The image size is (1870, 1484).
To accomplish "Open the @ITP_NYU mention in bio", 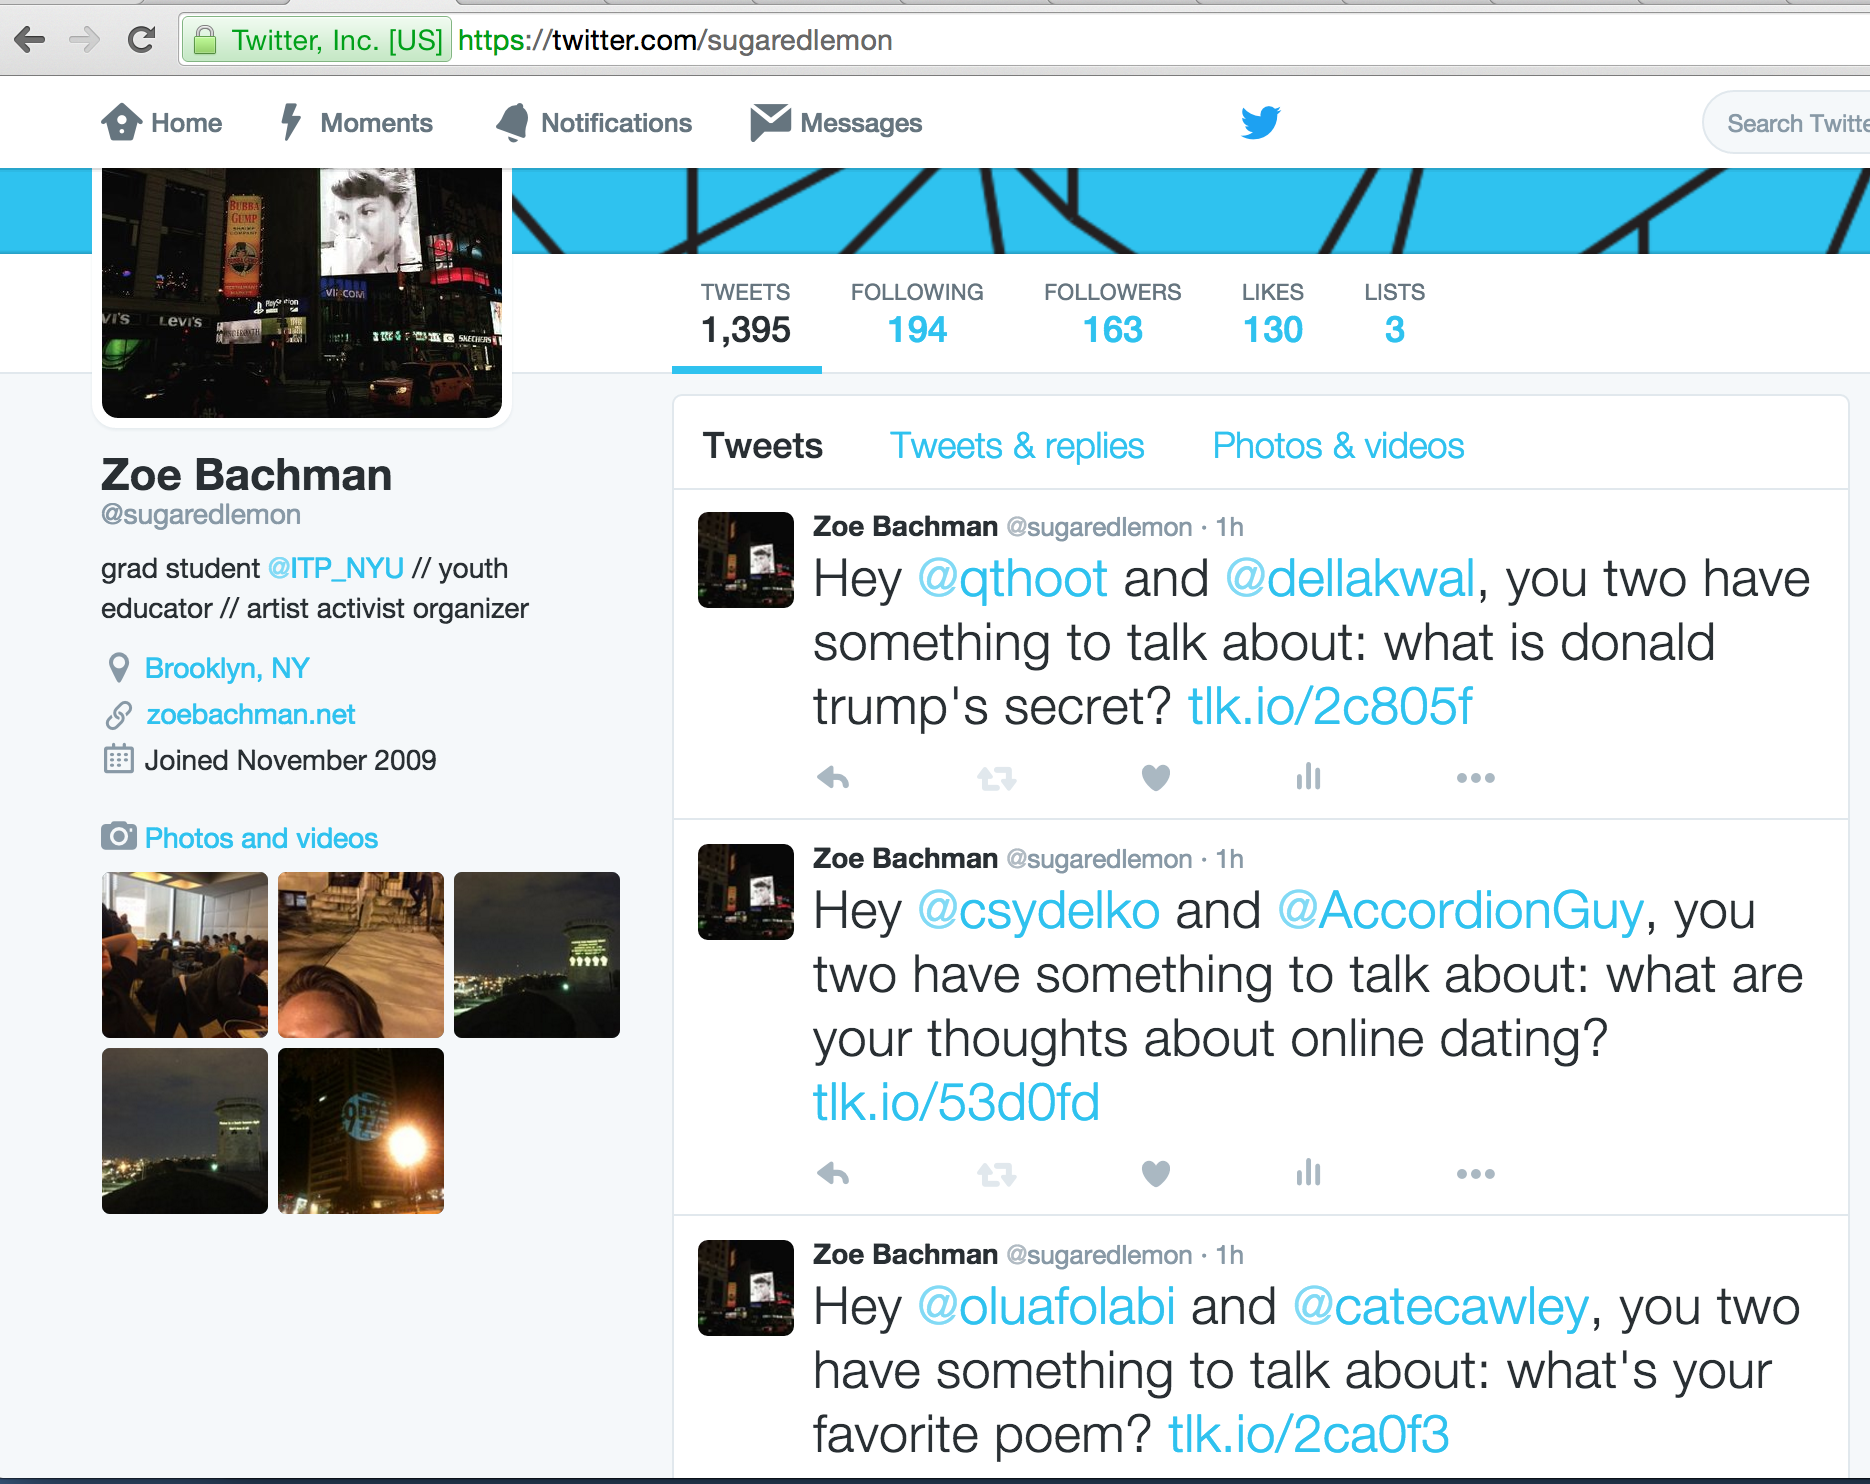I will pos(336,569).
